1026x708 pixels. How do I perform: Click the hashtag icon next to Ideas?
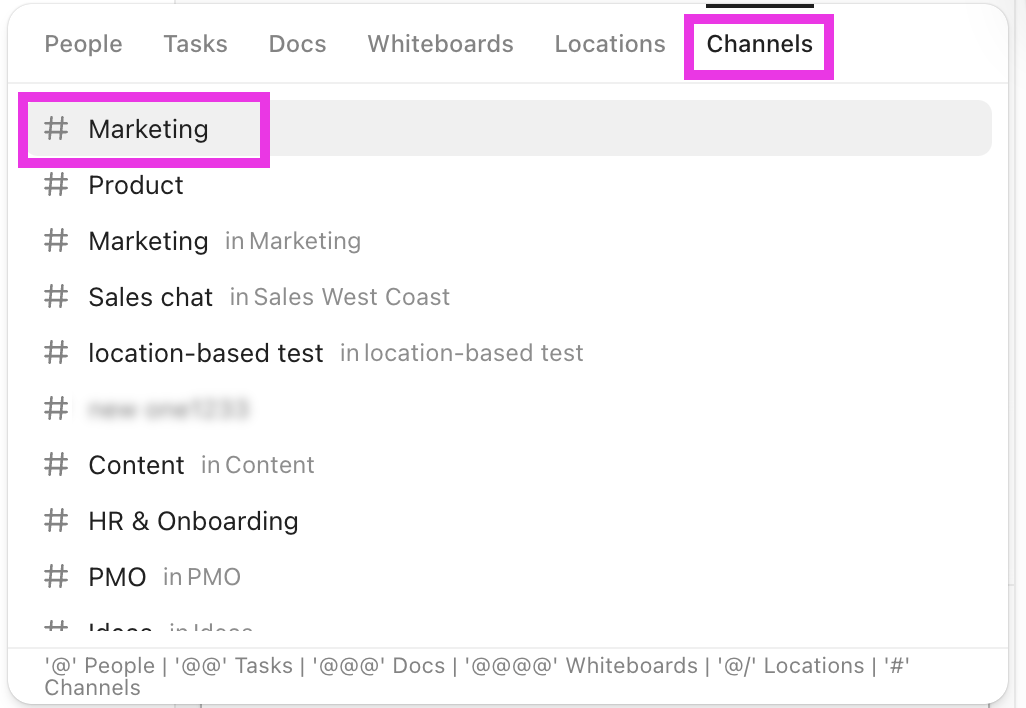(x=56, y=628)
